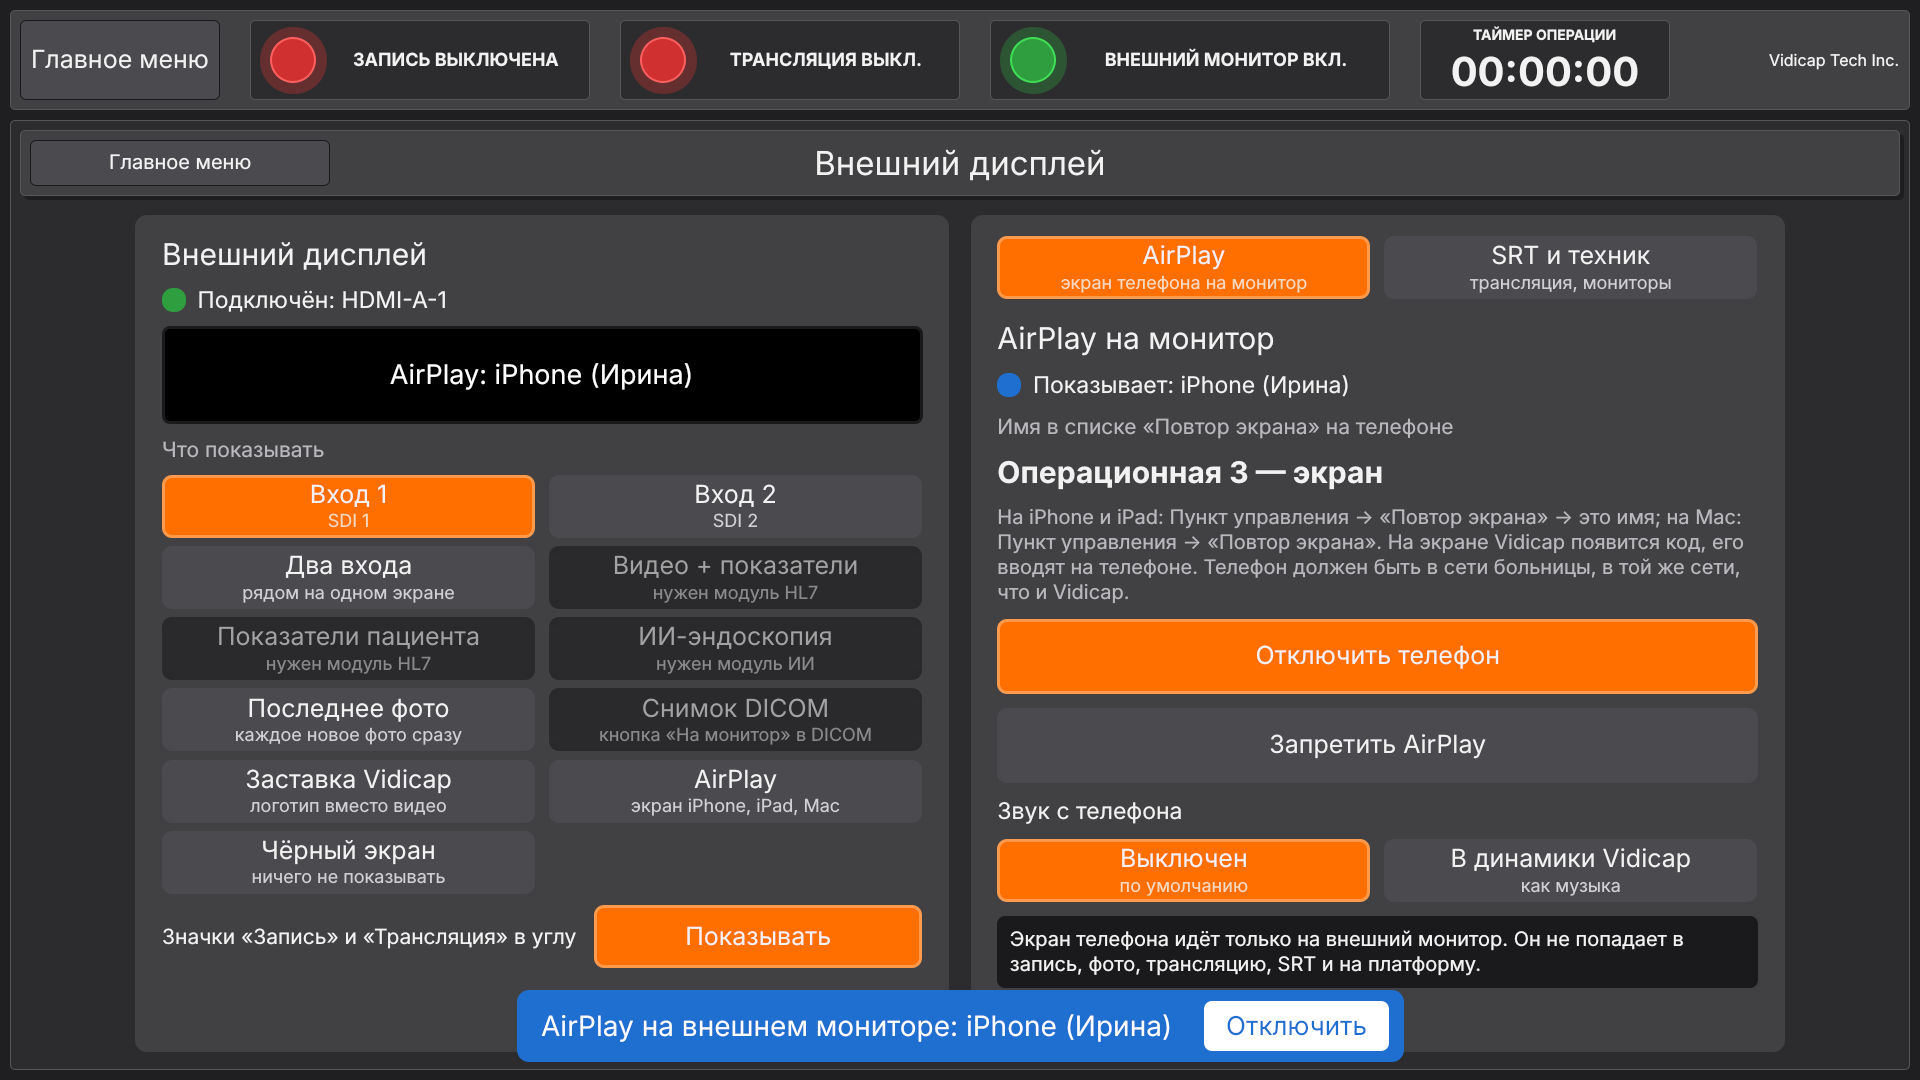Click green HDMI-A-1 connected status dot
1920x1080 pixels.
pyautogui.click(x=174, y=300)
